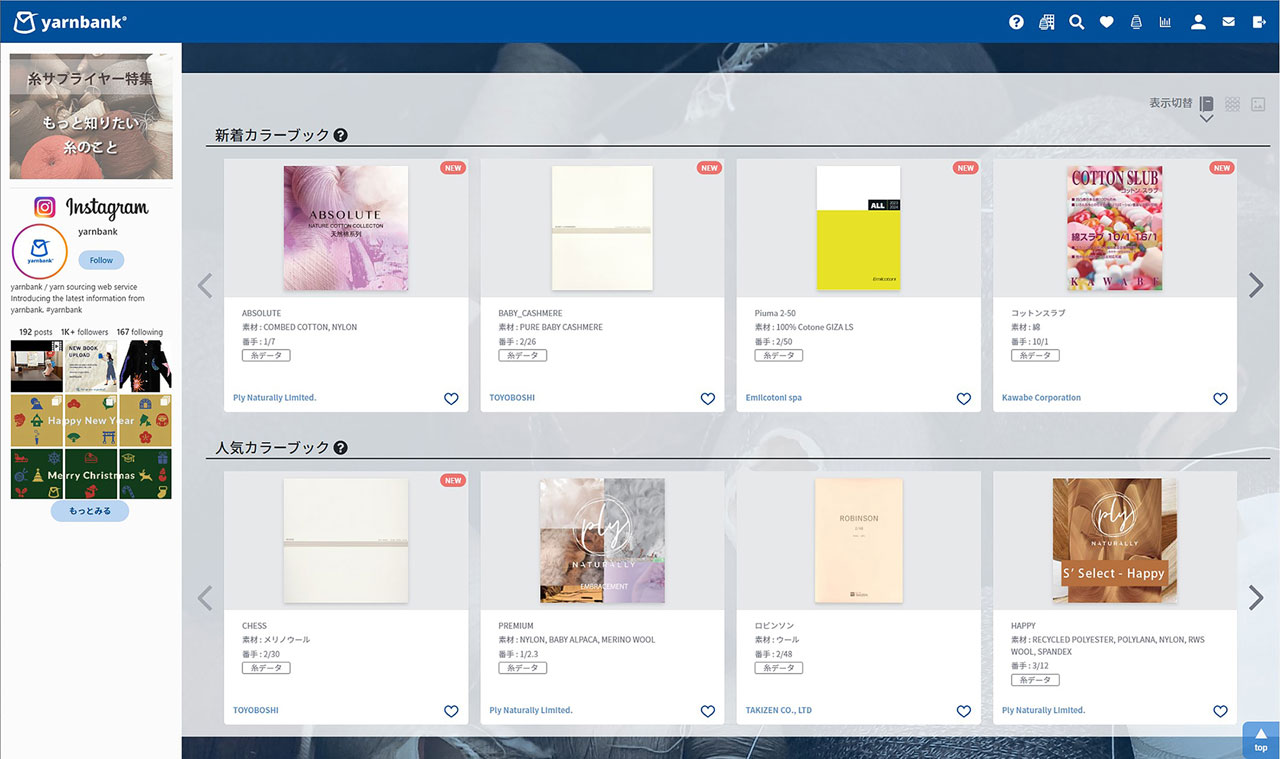Open the S' Select - Happy book cover
The image size is (1280, 759).
[1114, 541]
